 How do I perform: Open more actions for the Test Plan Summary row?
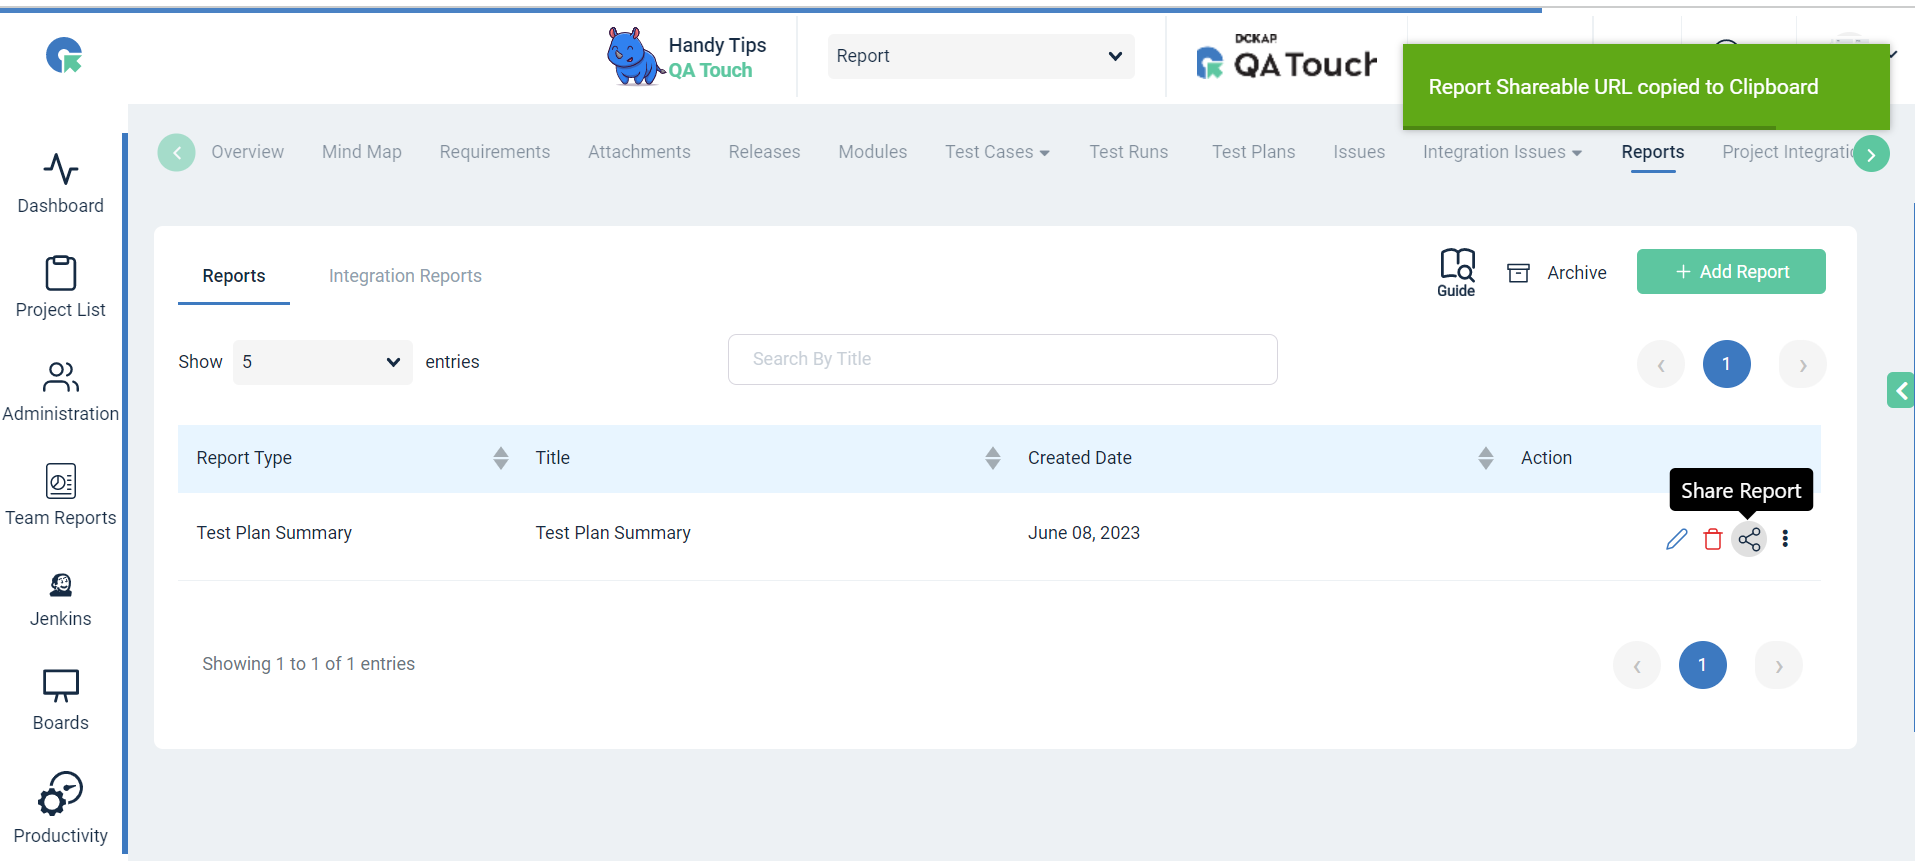click(x=1785, y=539)
